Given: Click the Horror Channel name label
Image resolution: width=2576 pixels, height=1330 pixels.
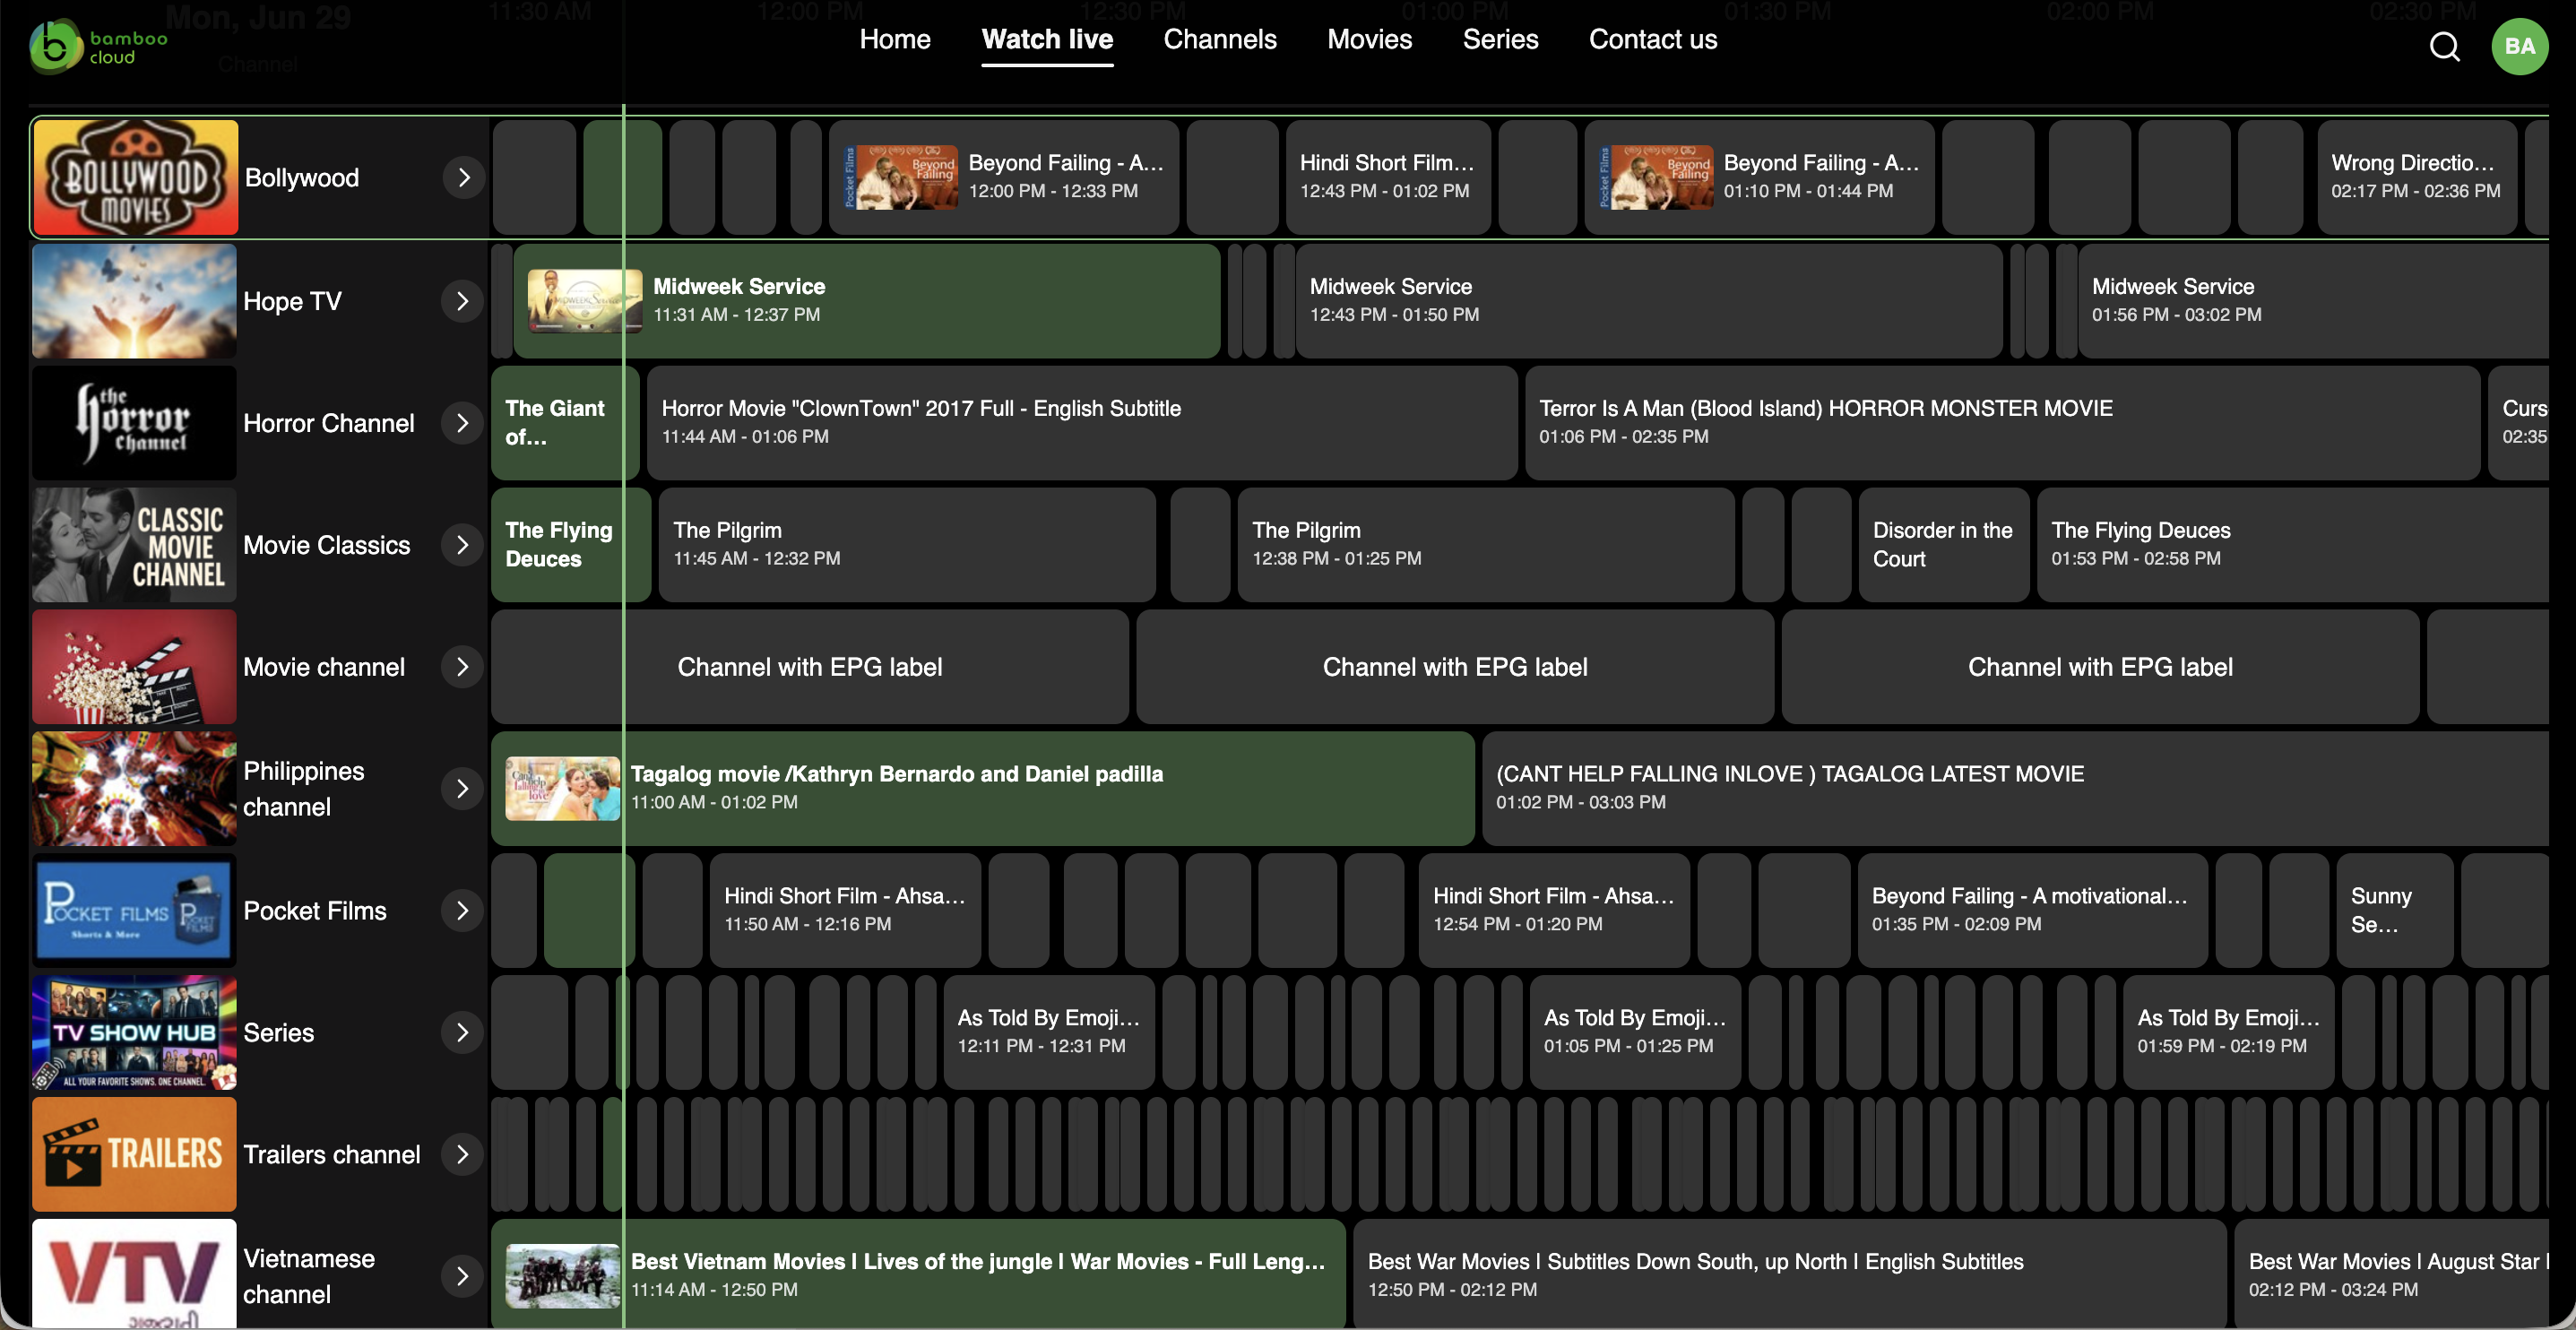Looking at the screenshot, I should coord(329,423).
